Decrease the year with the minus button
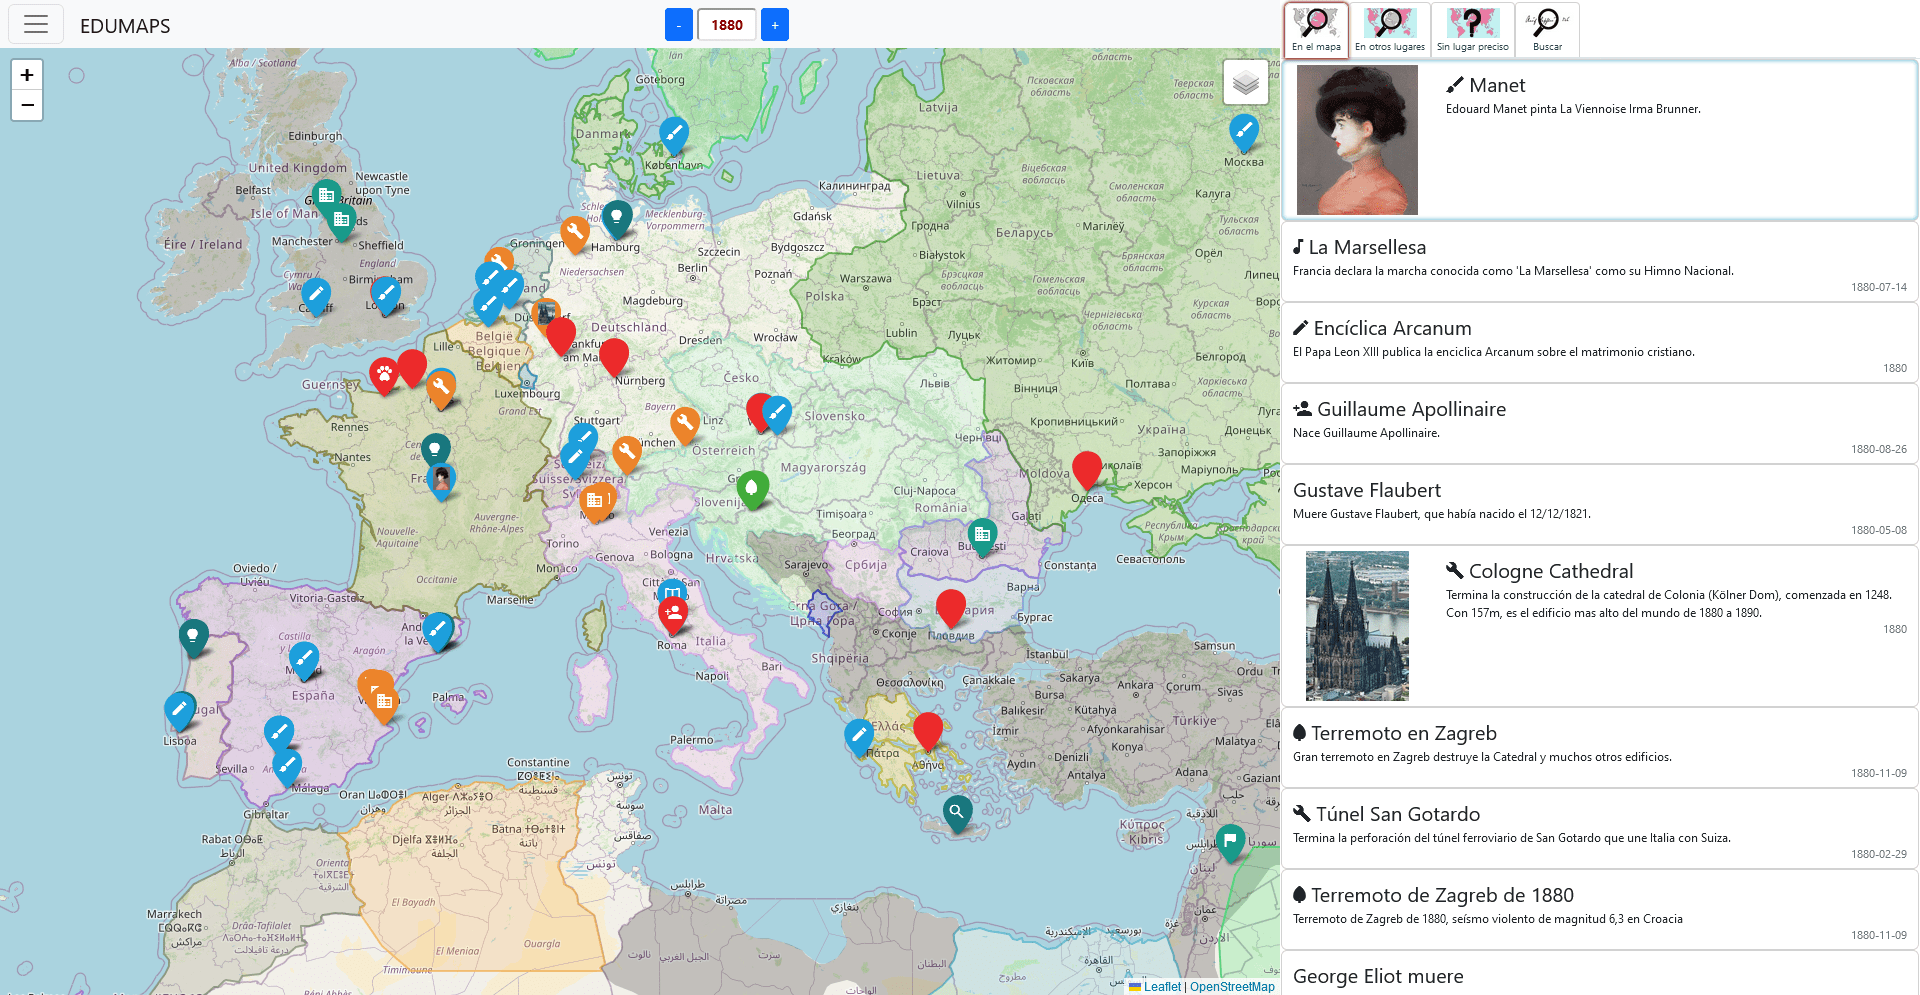 click(679, 24)
